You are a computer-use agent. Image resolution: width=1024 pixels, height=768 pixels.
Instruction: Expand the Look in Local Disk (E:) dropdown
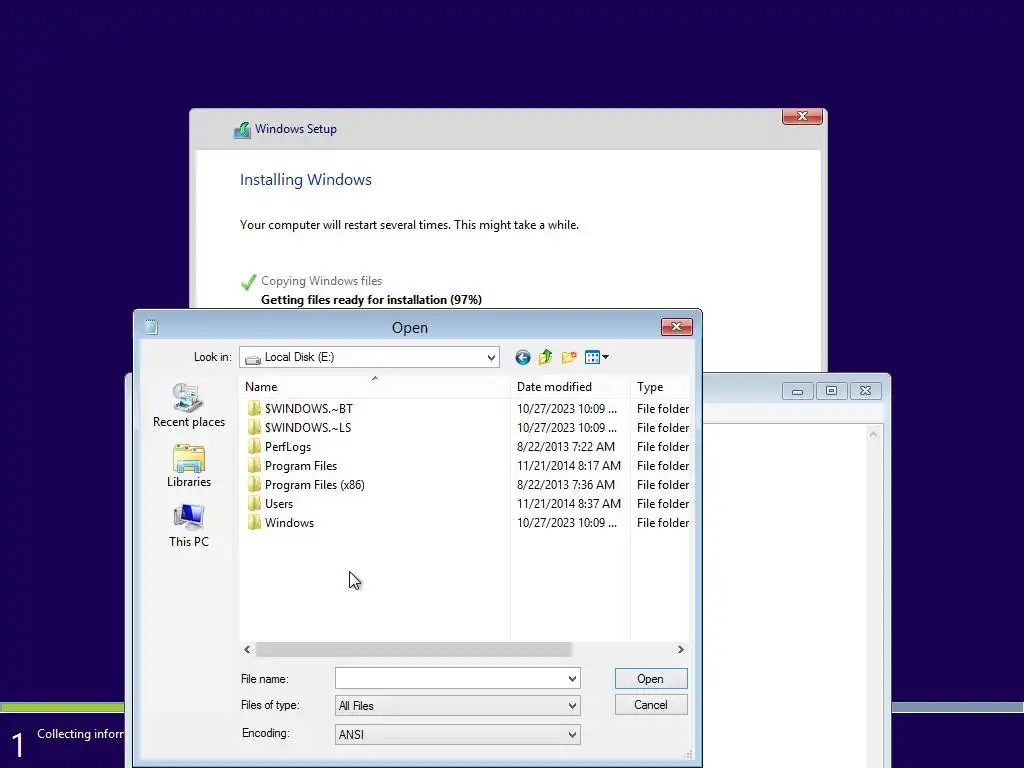point(491,357)
